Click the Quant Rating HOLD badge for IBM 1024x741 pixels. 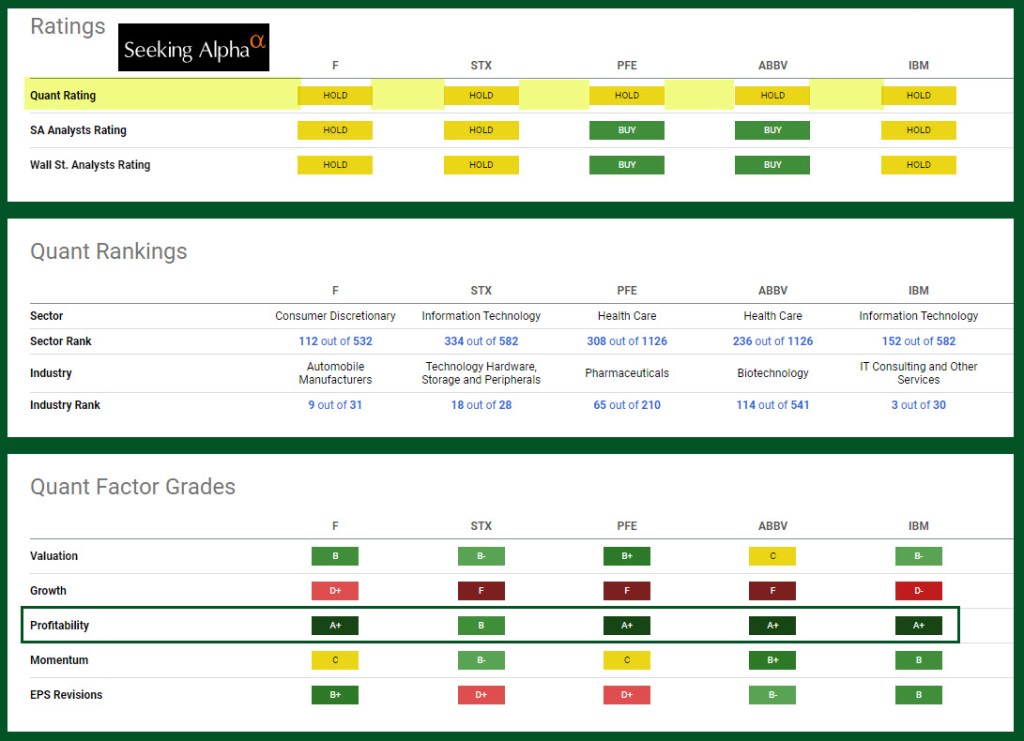(x=918, y=96)
